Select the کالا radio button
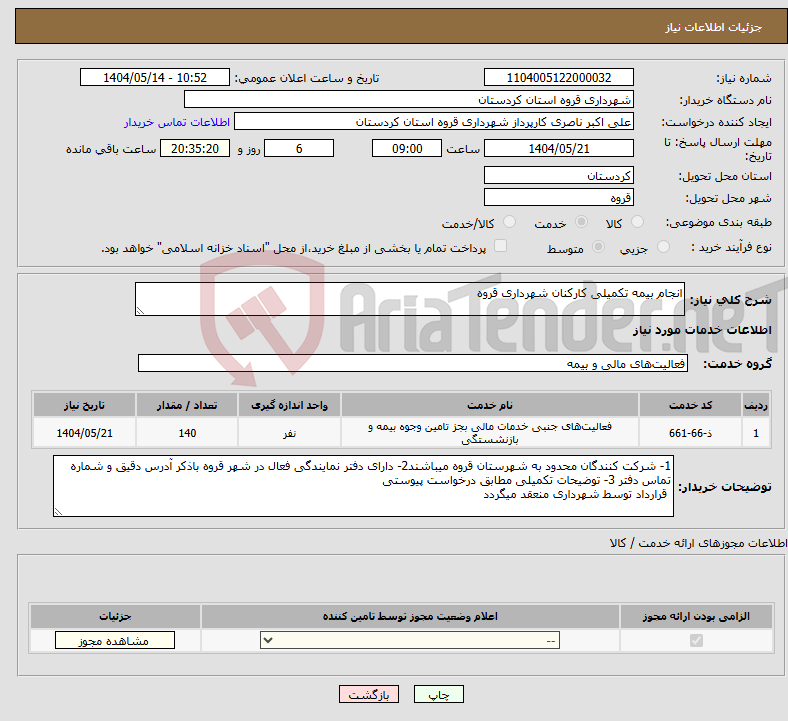This screenshot has height=721, width=788. click(x=637, y=222)
